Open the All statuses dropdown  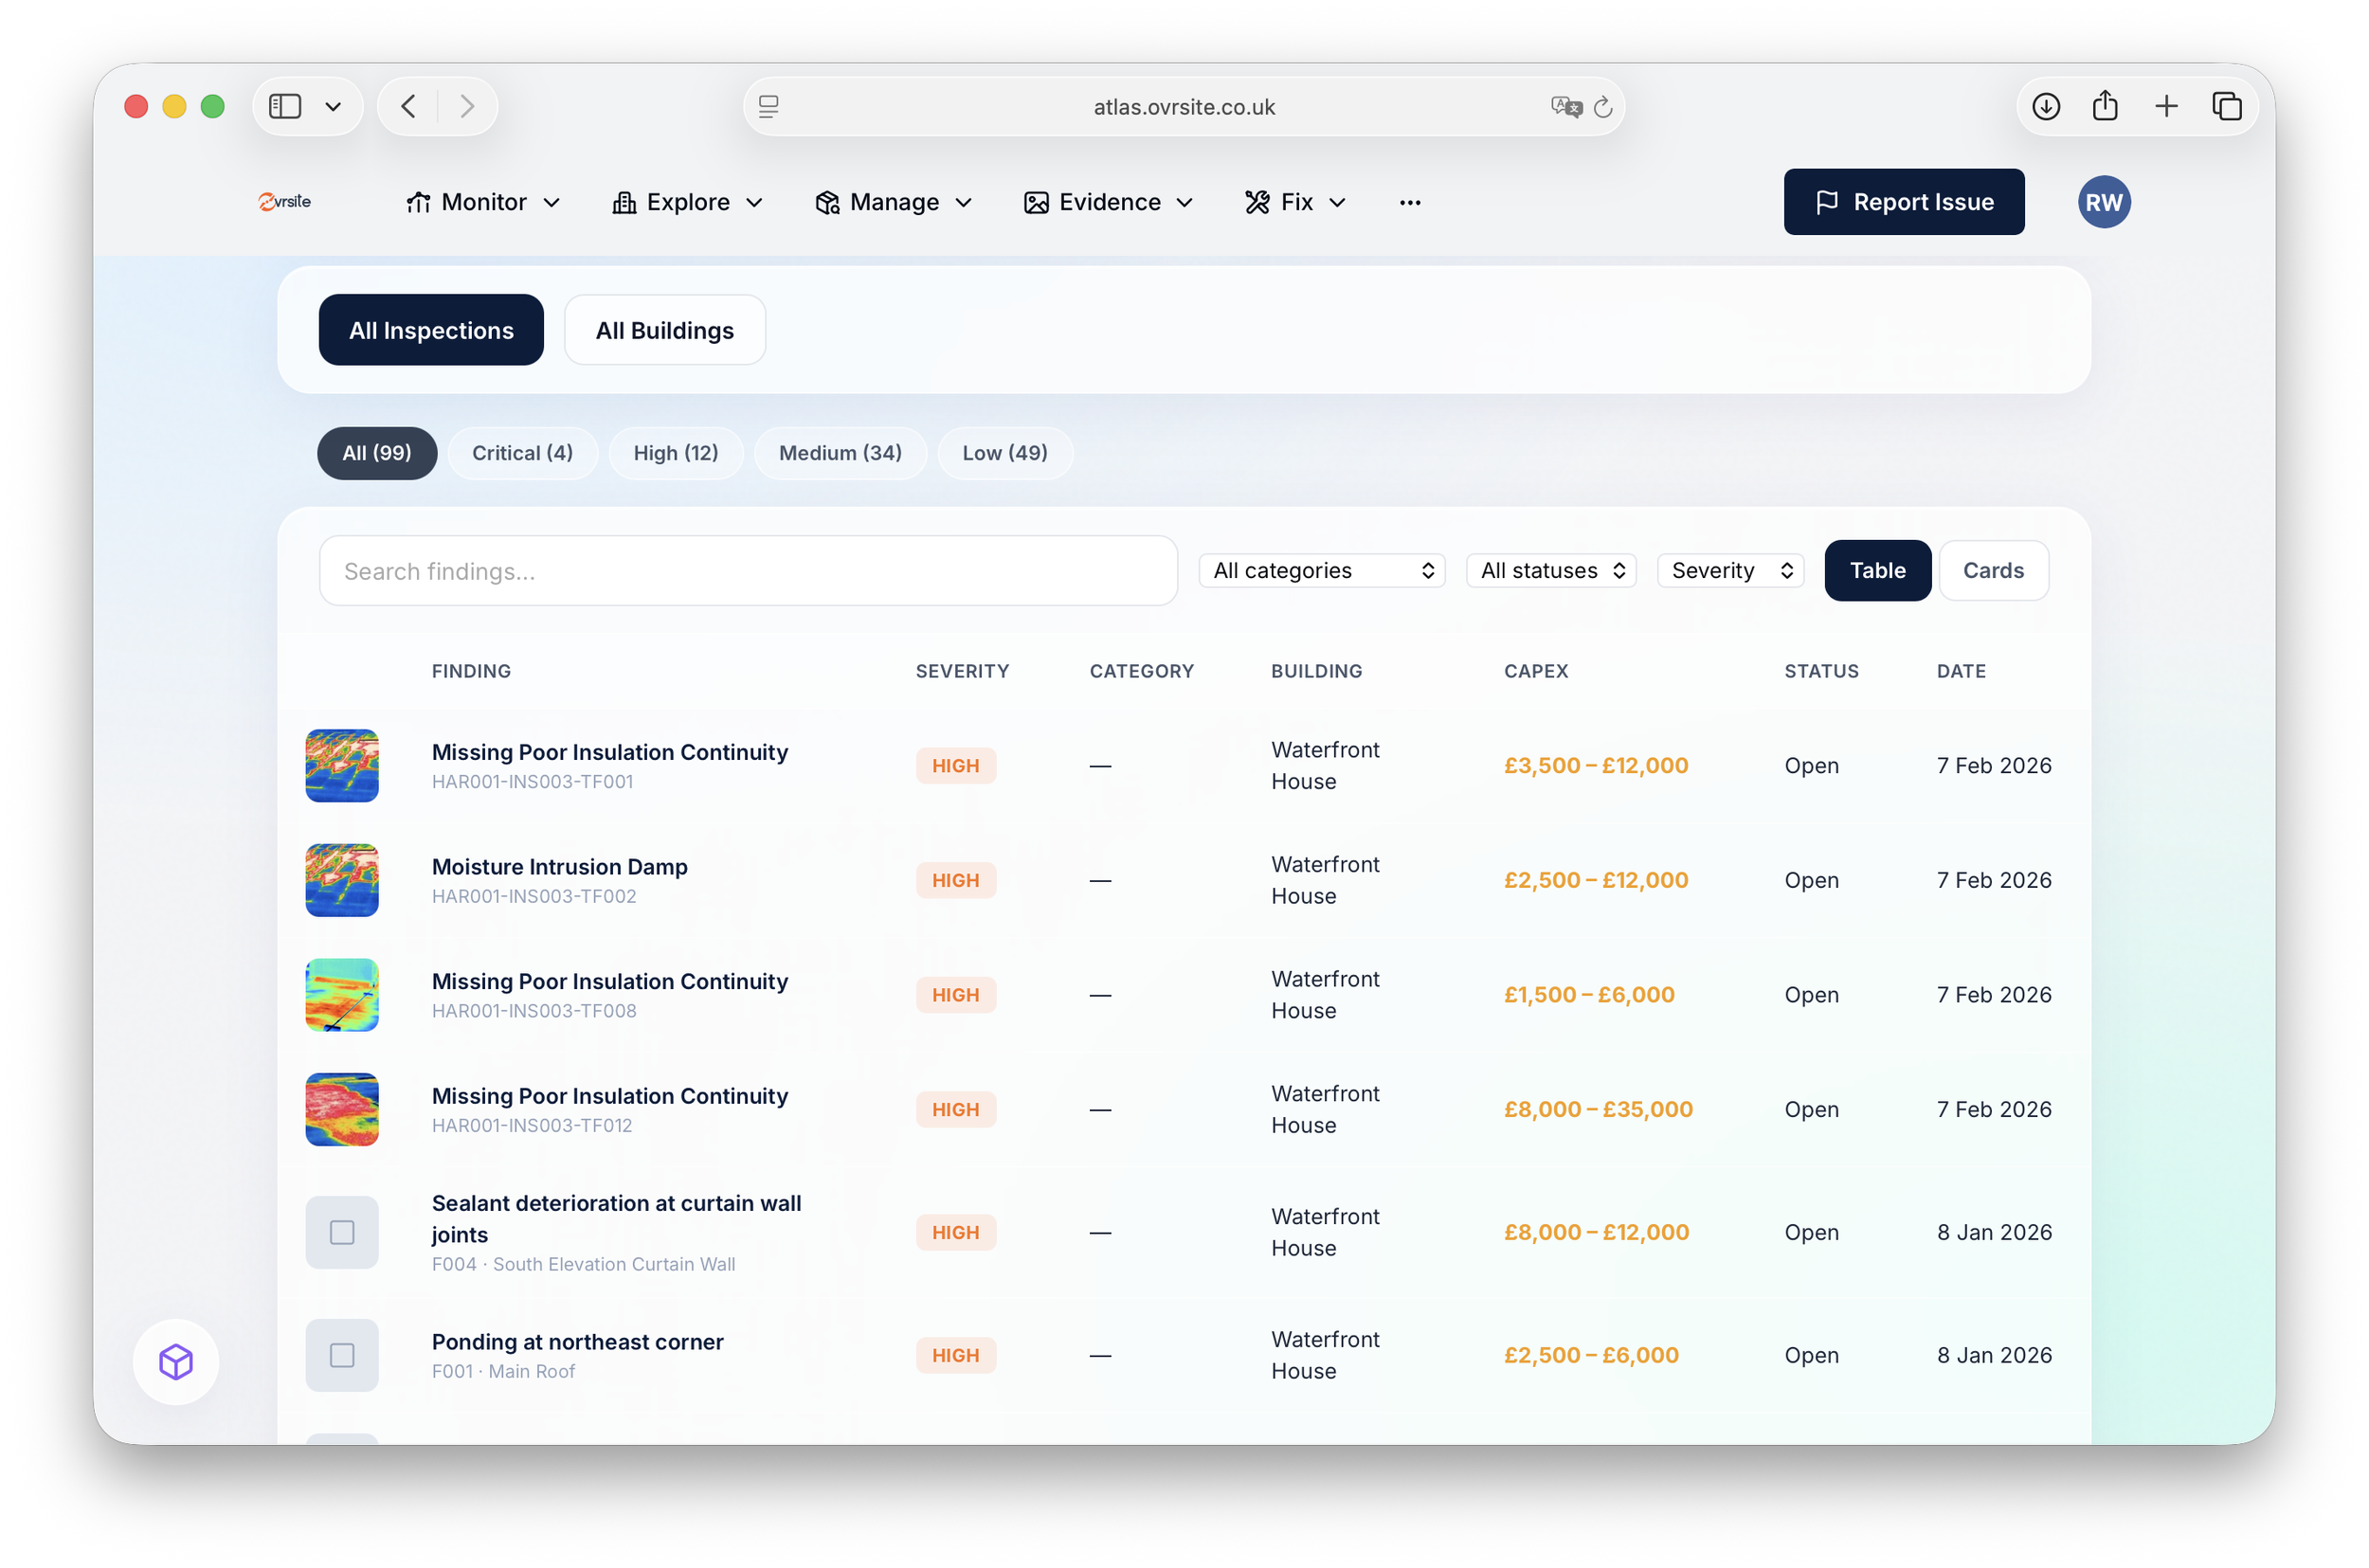[x=1550, y=570]
